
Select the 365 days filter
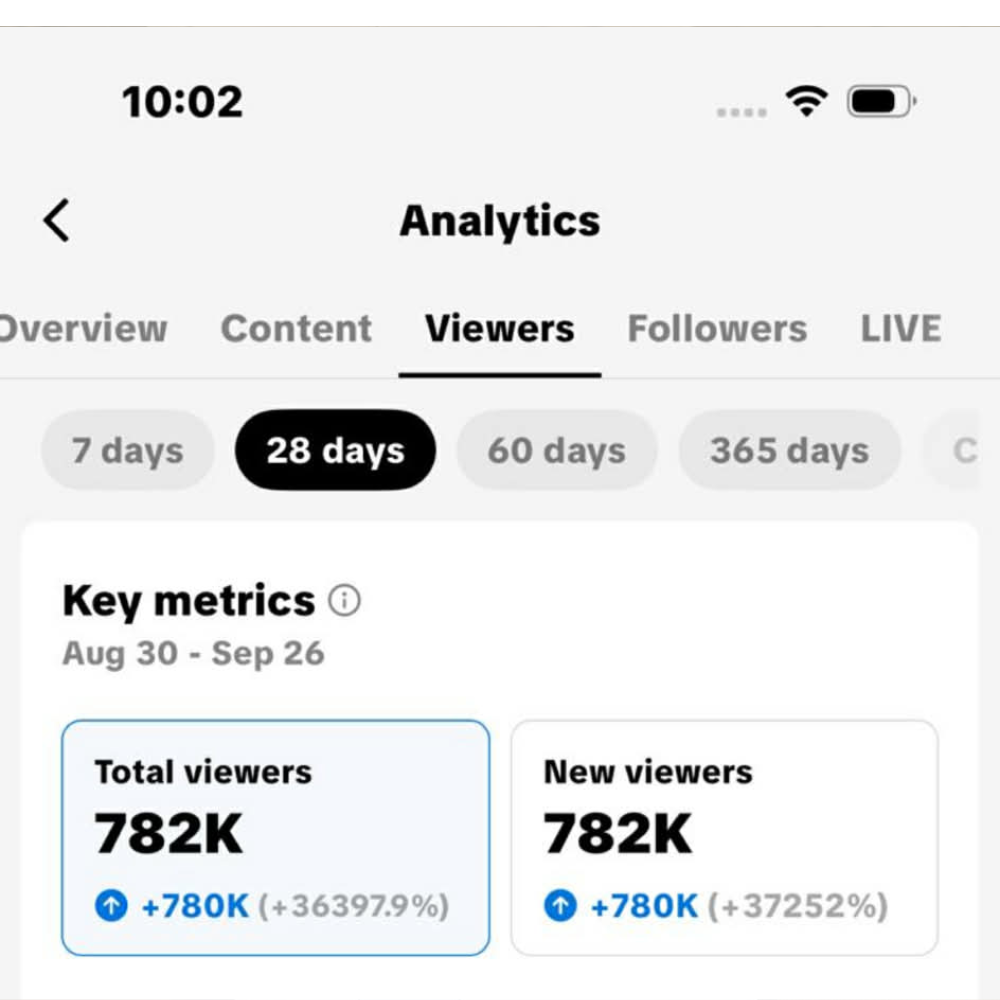click(x=789, y=450)
